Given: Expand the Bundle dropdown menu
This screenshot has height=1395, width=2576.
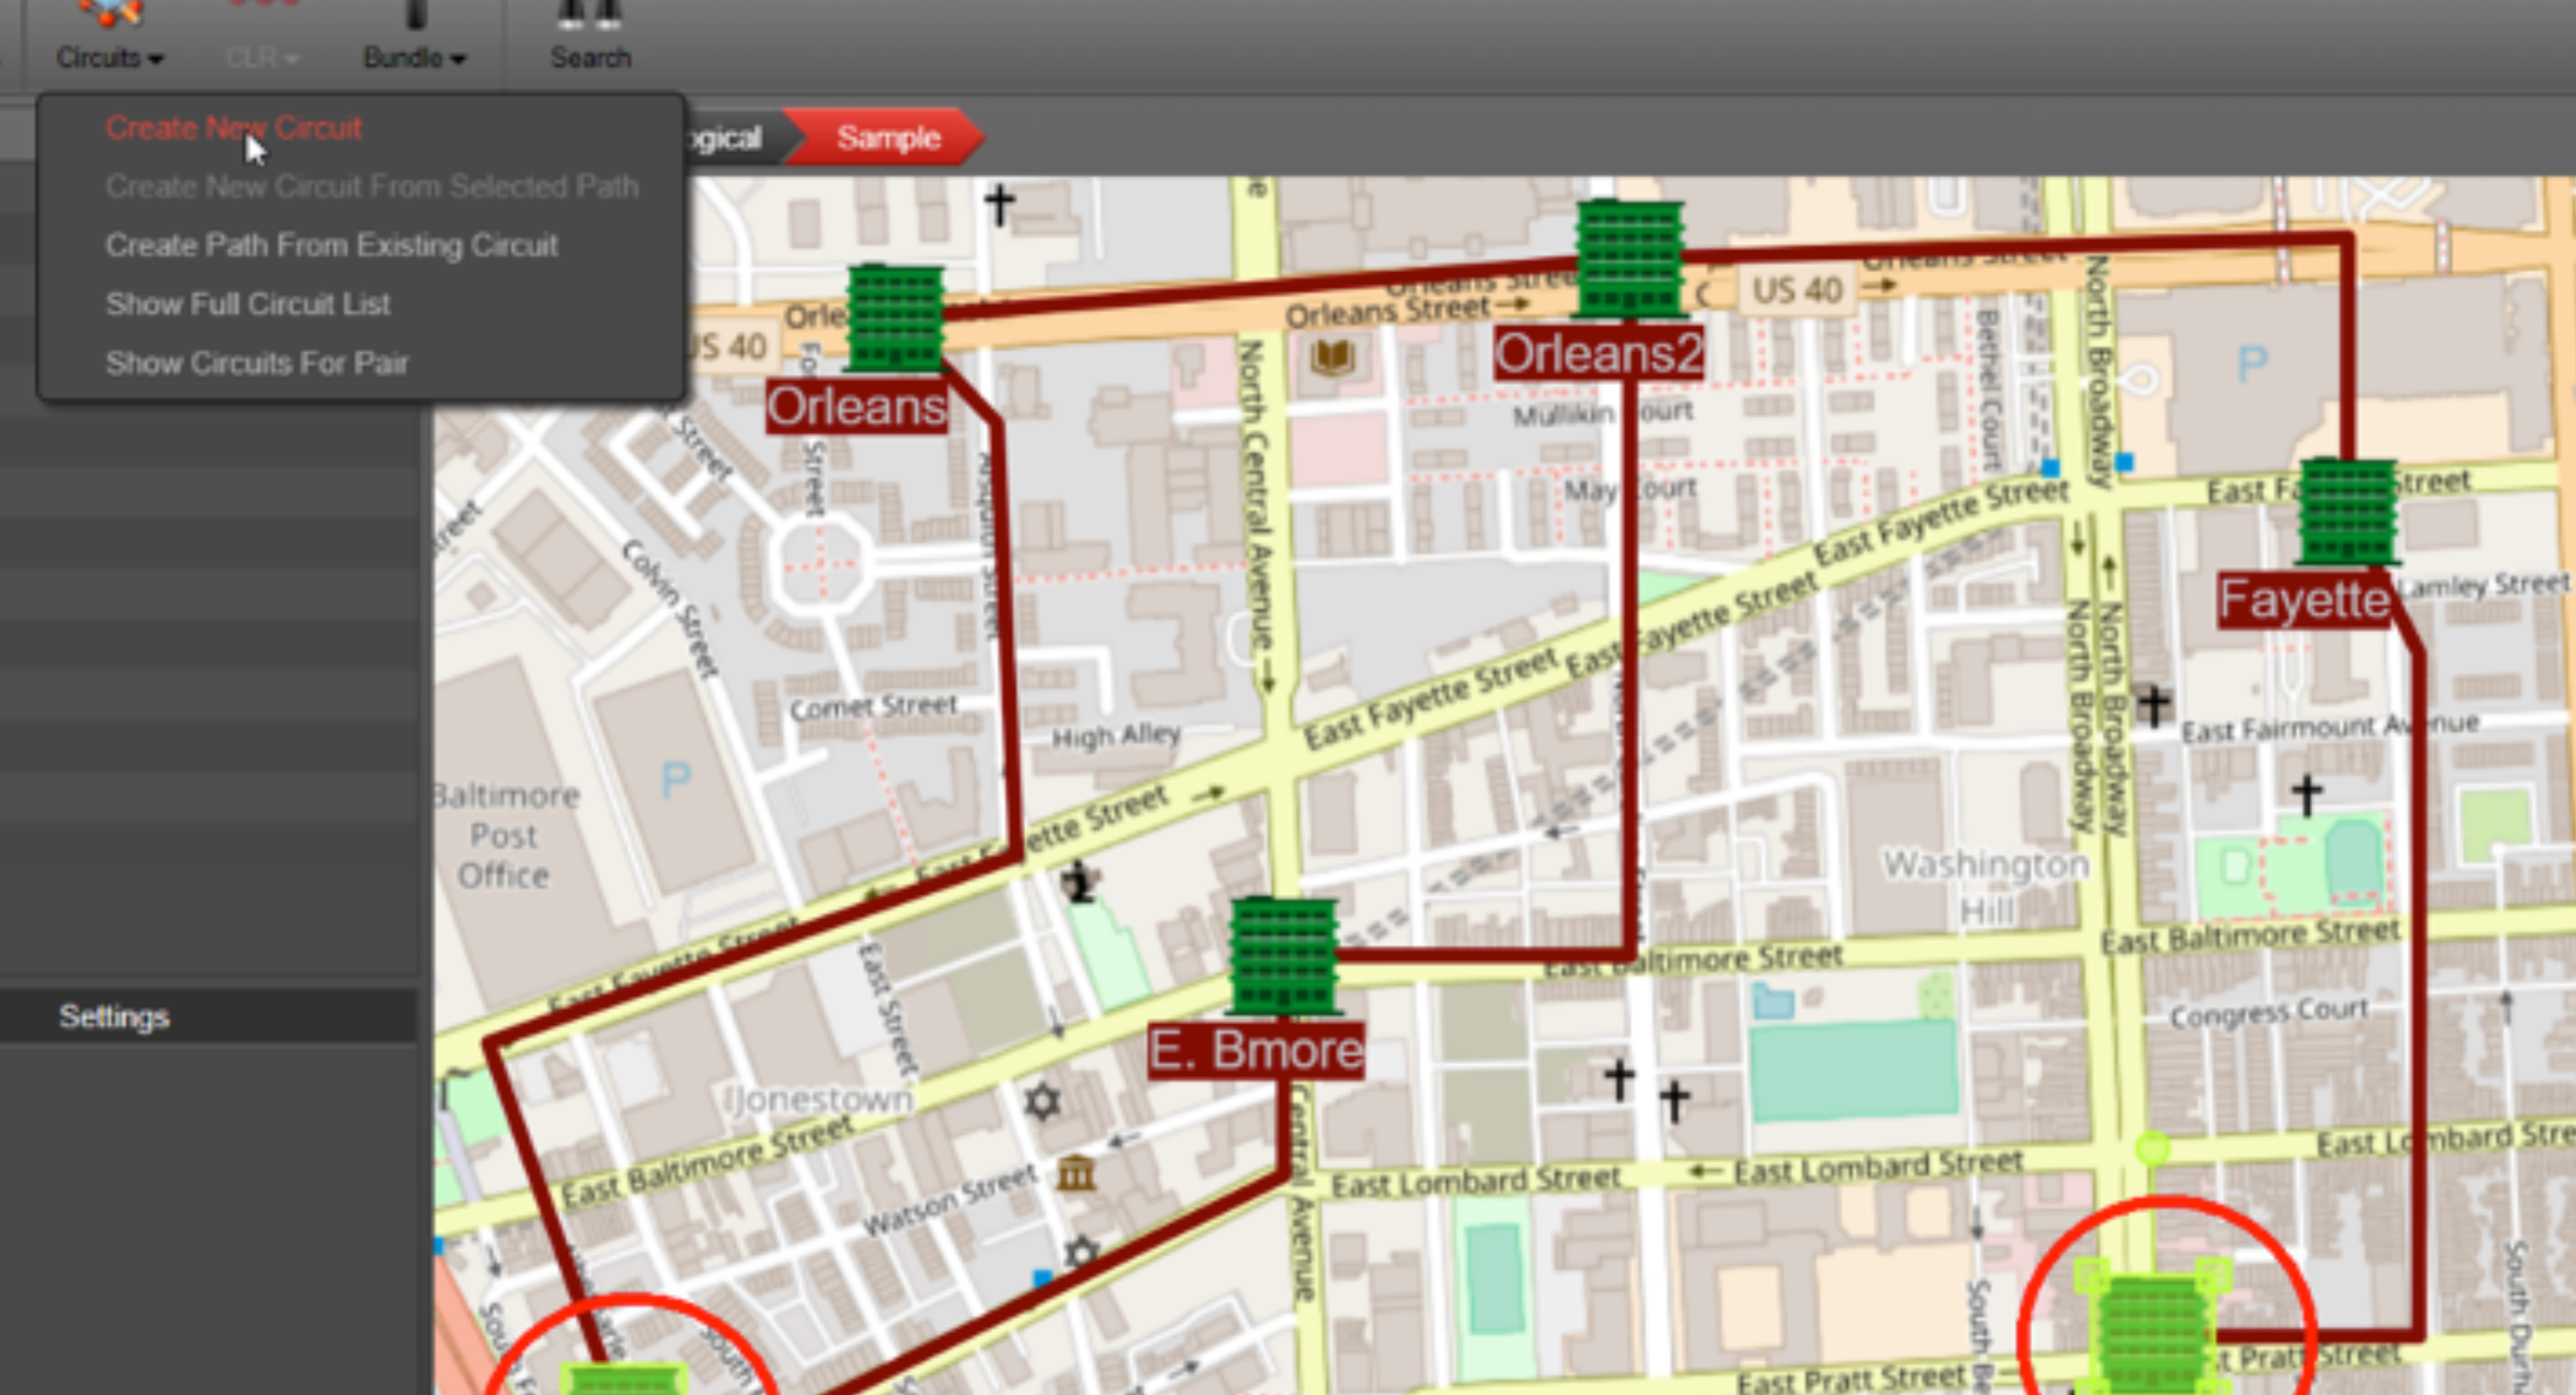Looking at the screenshot, I should [x=458, y=60].
